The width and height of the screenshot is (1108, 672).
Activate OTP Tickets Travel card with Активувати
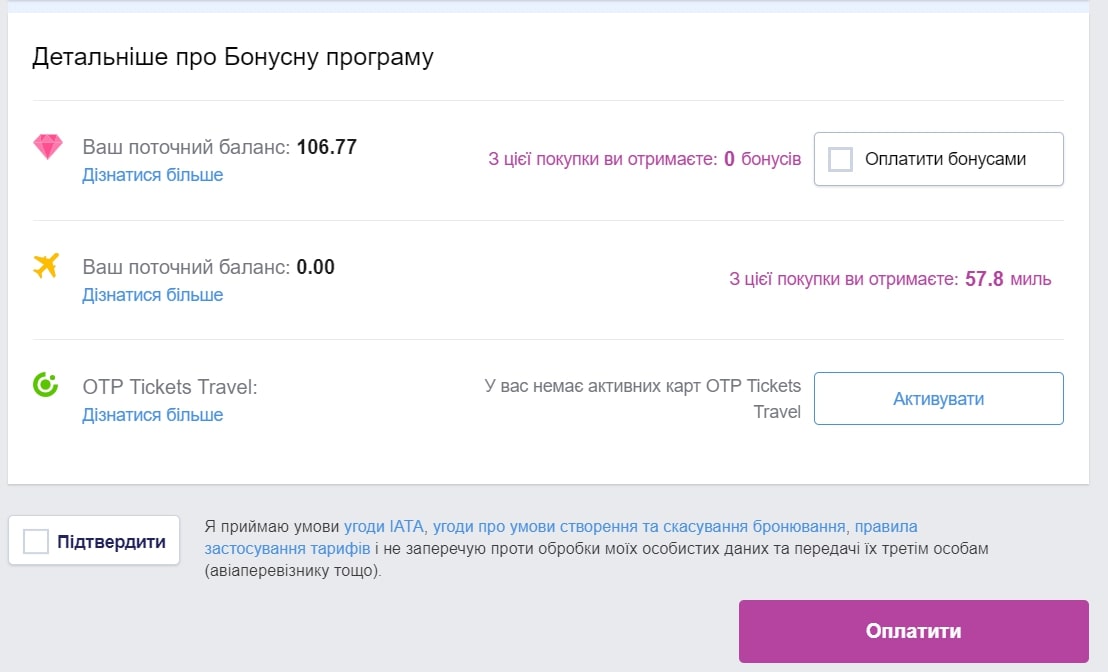click(938, 399)
